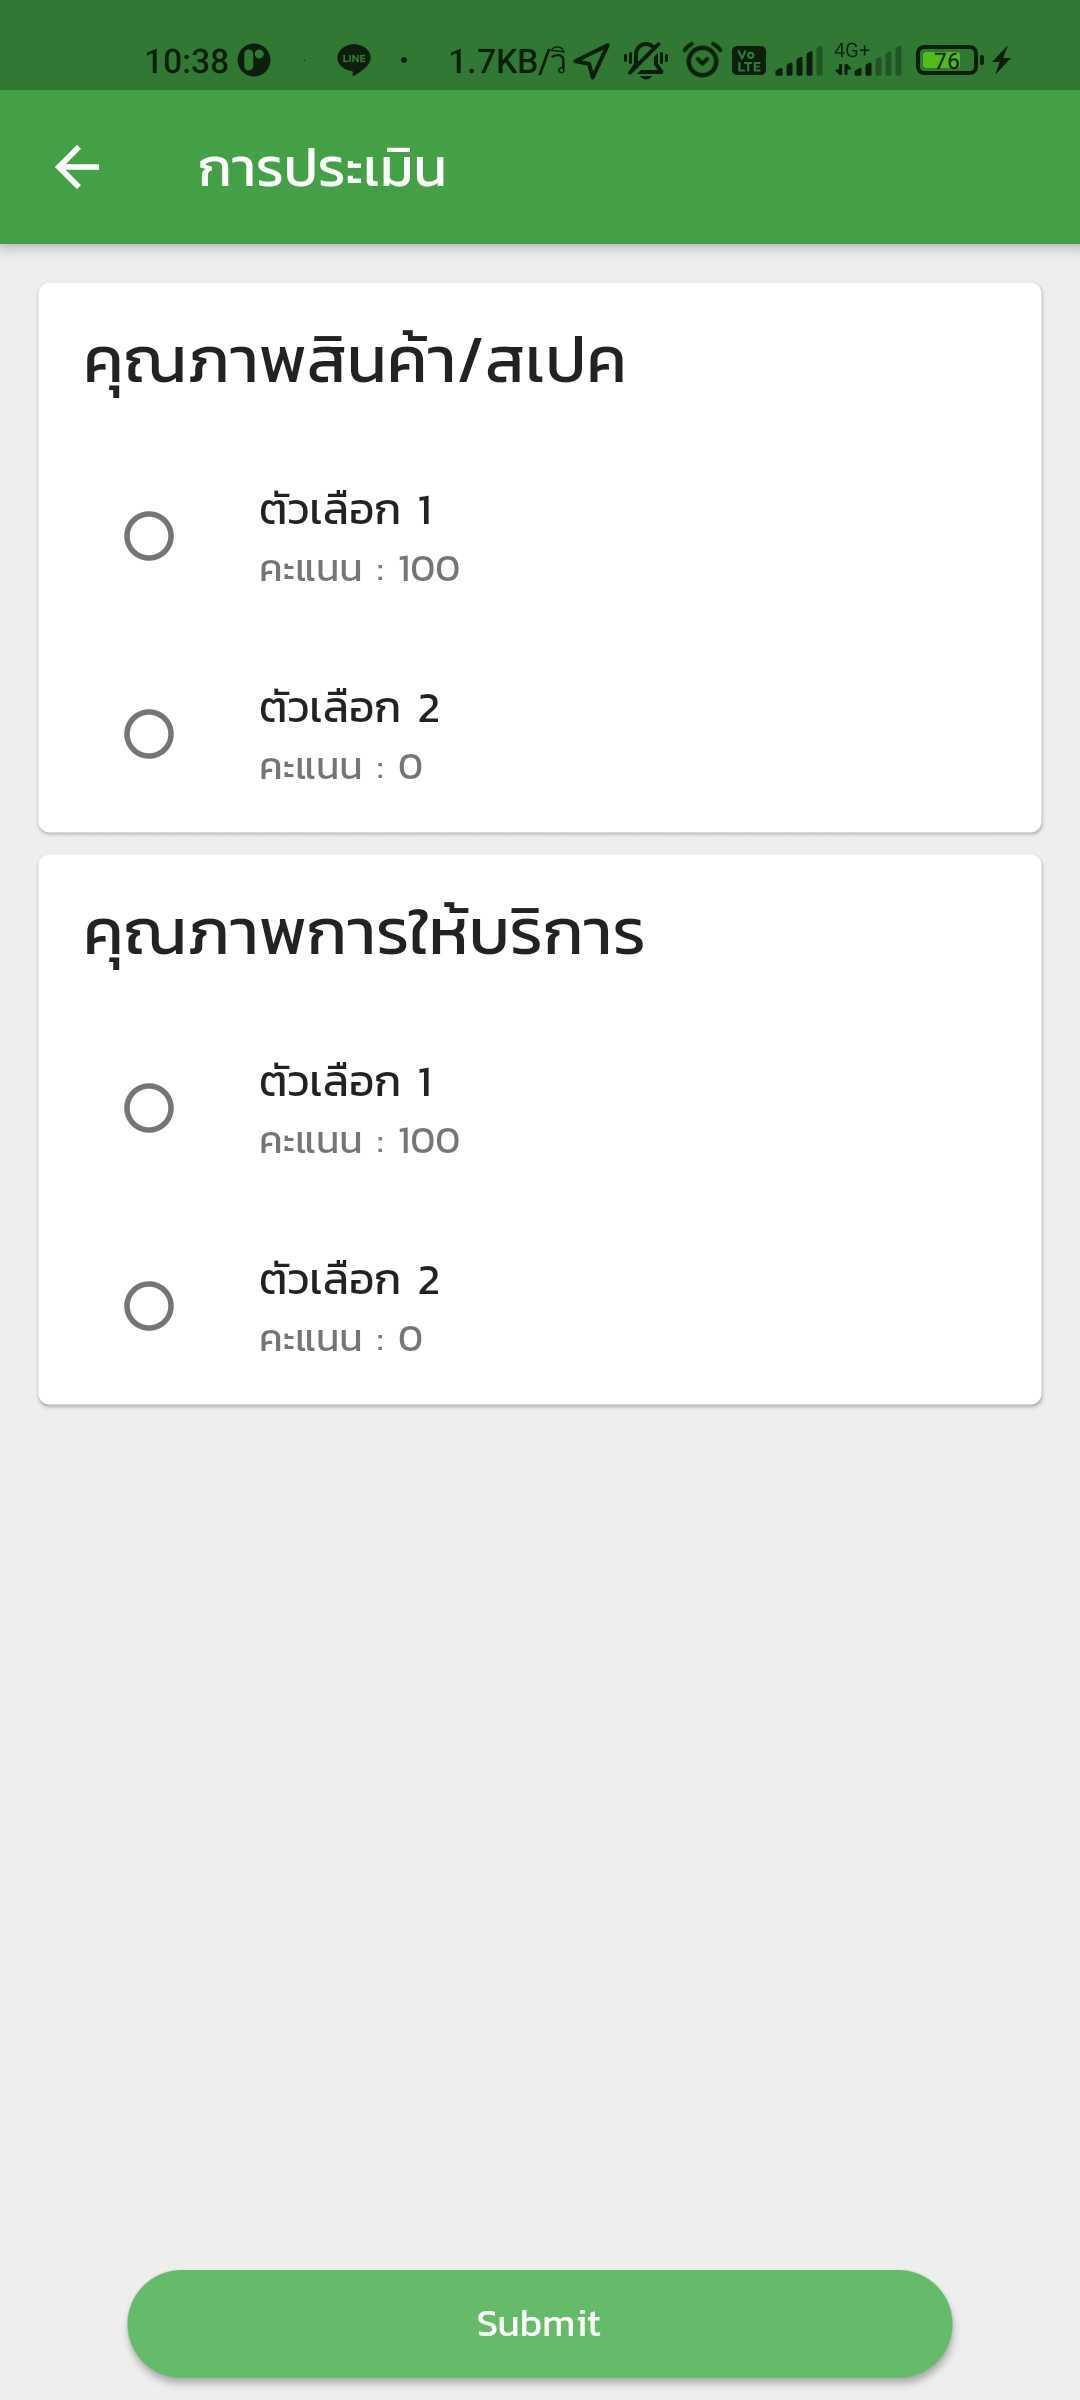The image size is (1080, 2400).
Task: Tap the charging lightning bolt icon
Action: 1002,61
